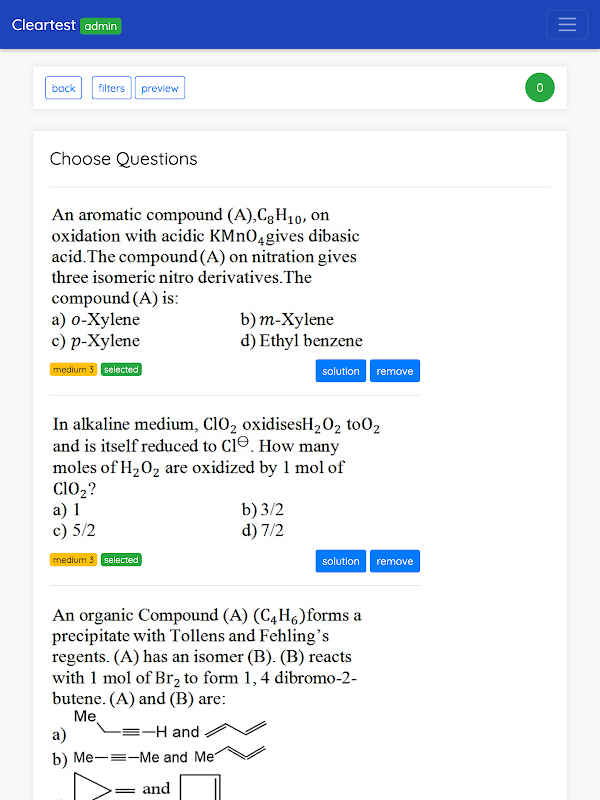Click the selected badge on first question
Image resolution: width=600 pixels, height=800 pixels.
(x=121, y=369)
